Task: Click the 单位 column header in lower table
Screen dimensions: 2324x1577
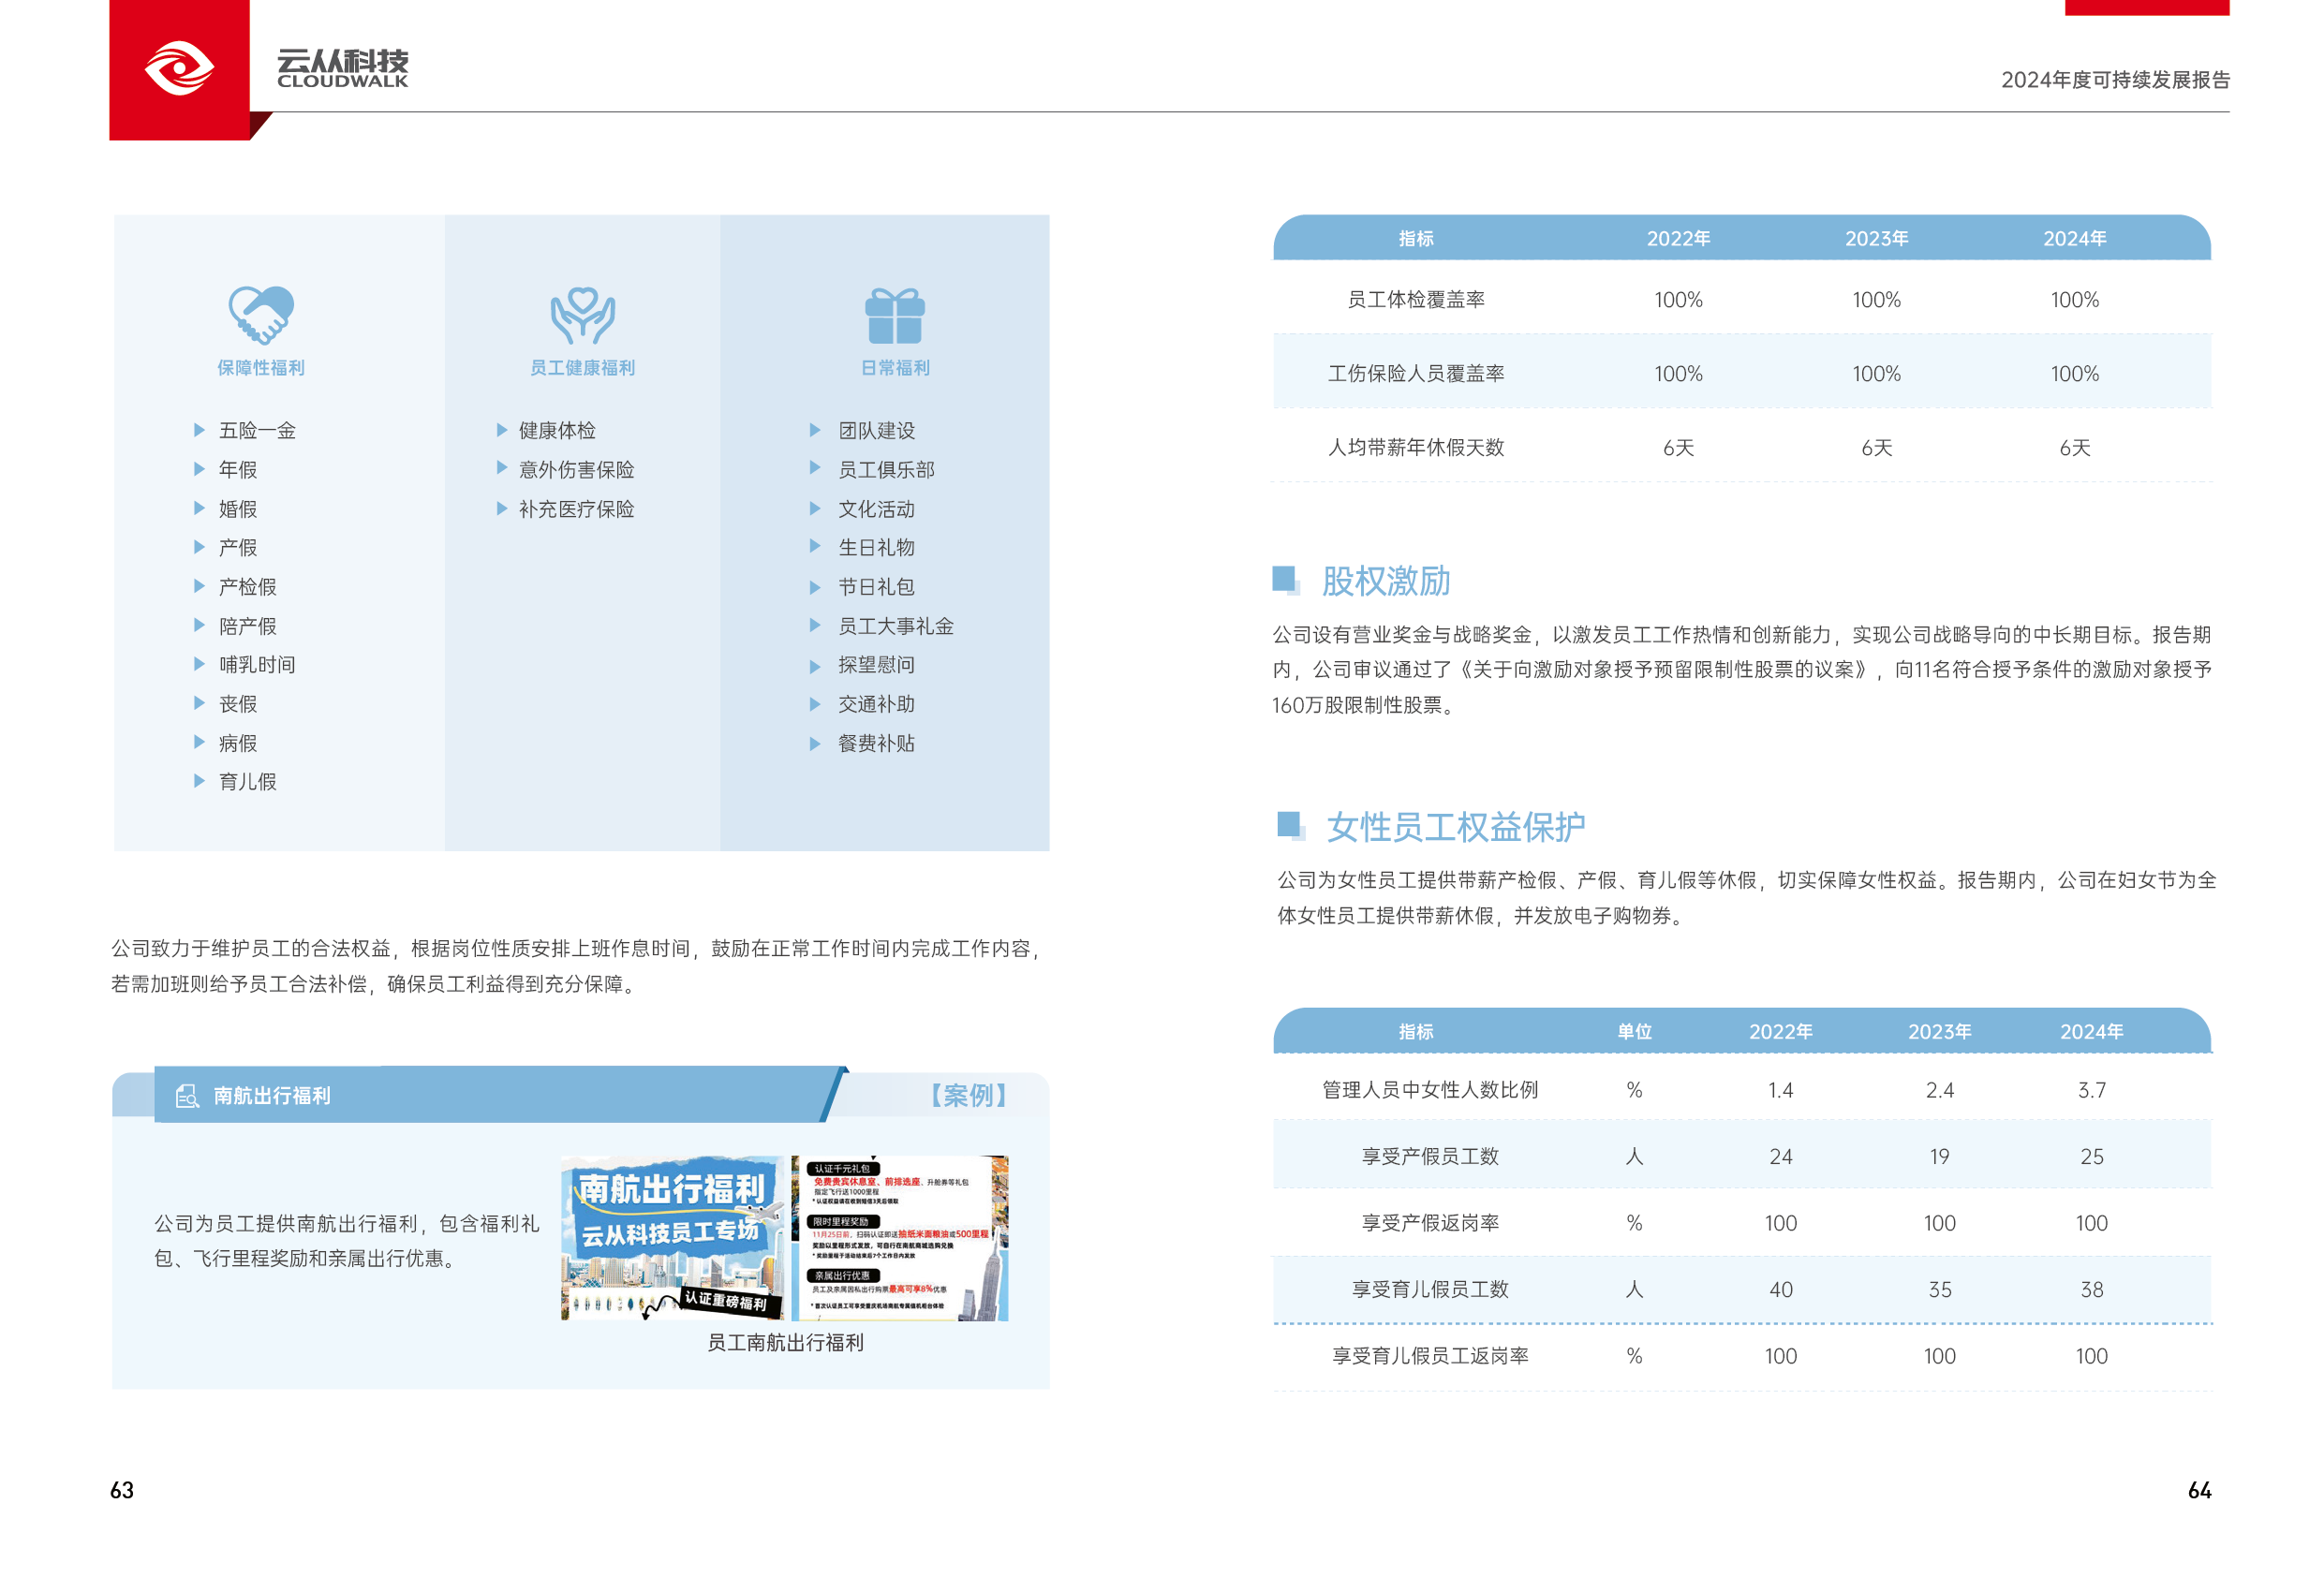Action: point(1634,1031)
